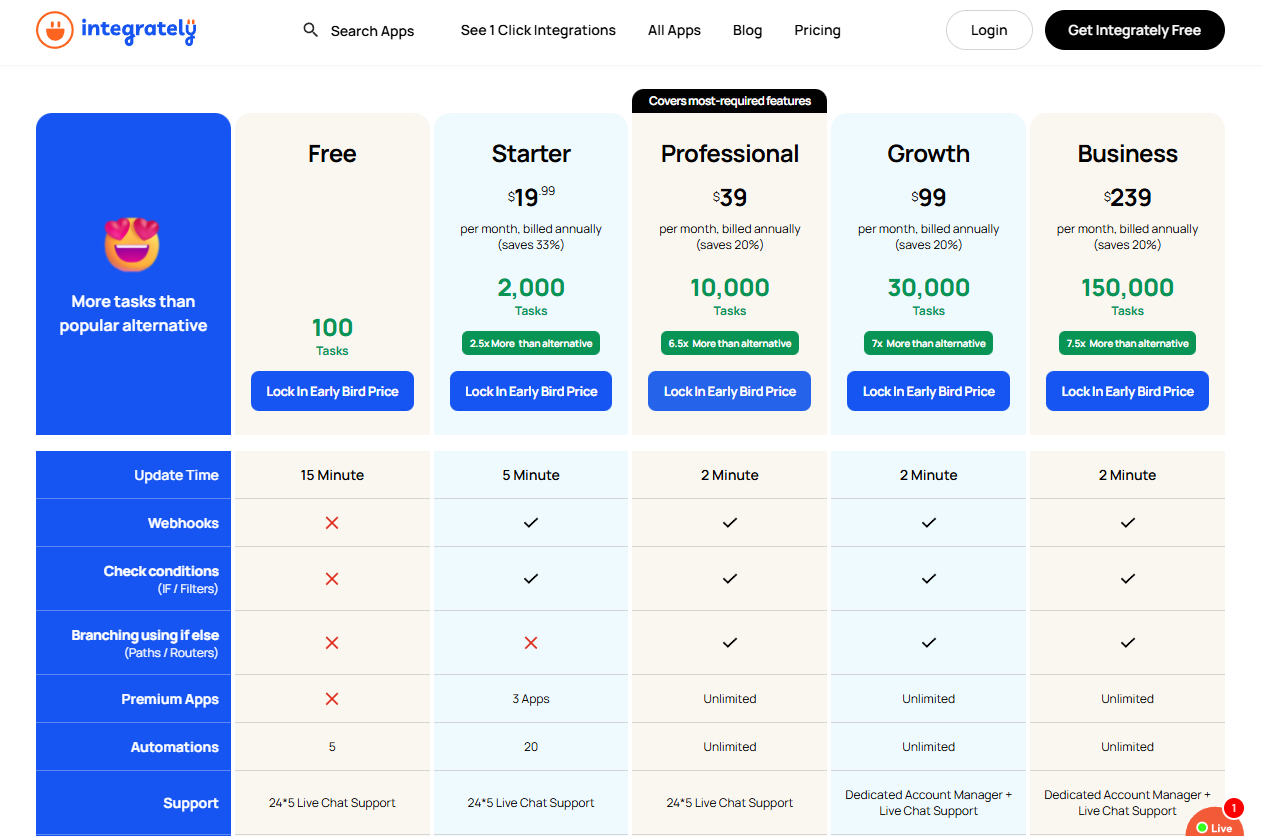Click Professional's 6.5x More than alternative badge
The height and width of the screenshot is (836, 1262).
pyautogui.click(x=730, y=343)
